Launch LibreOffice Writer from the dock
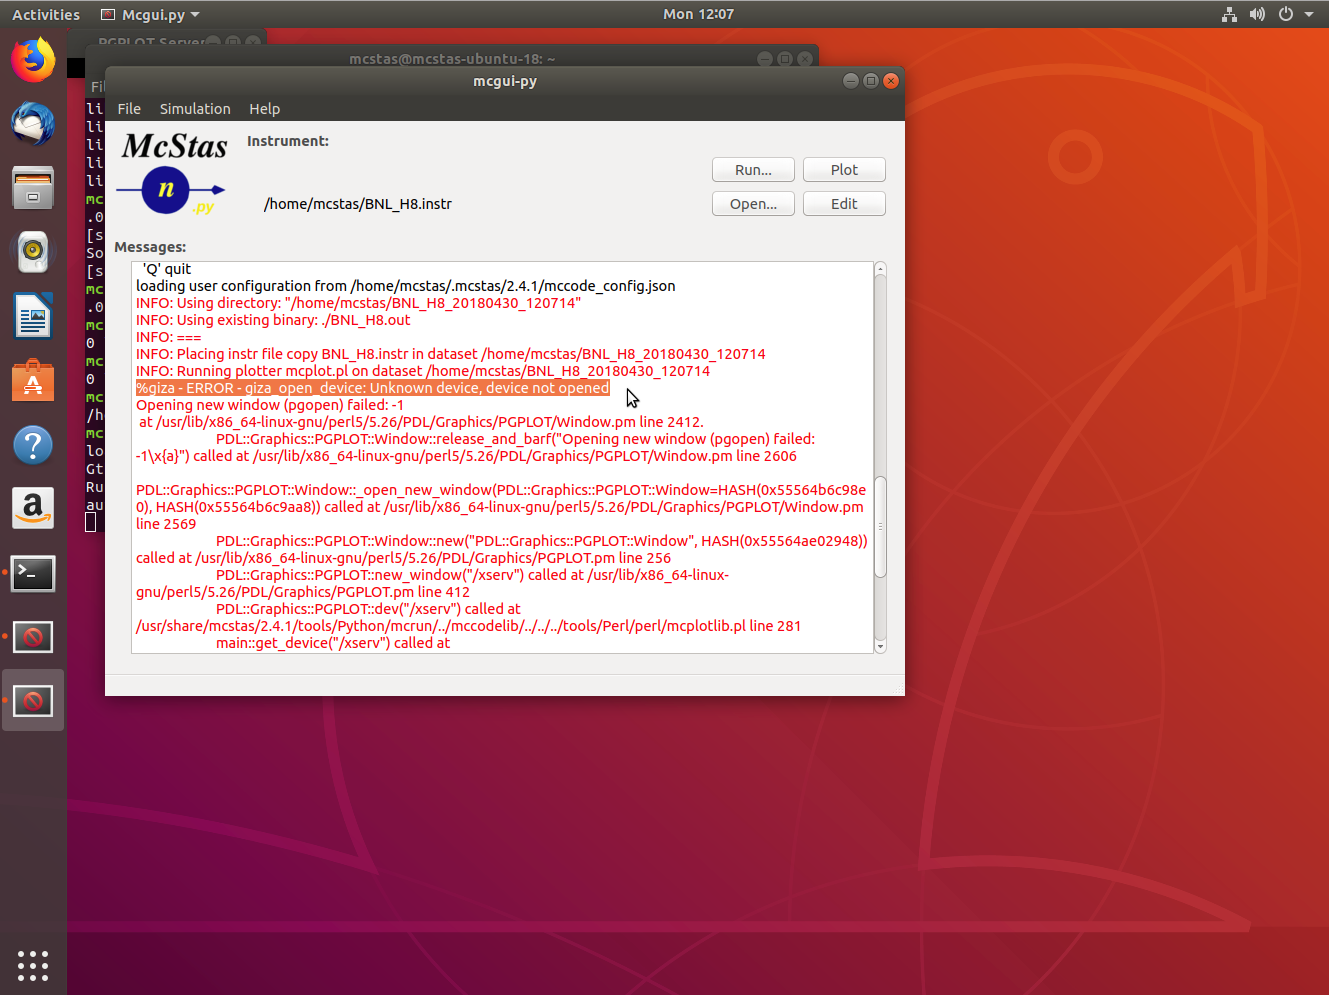 [x=33, y=316]
